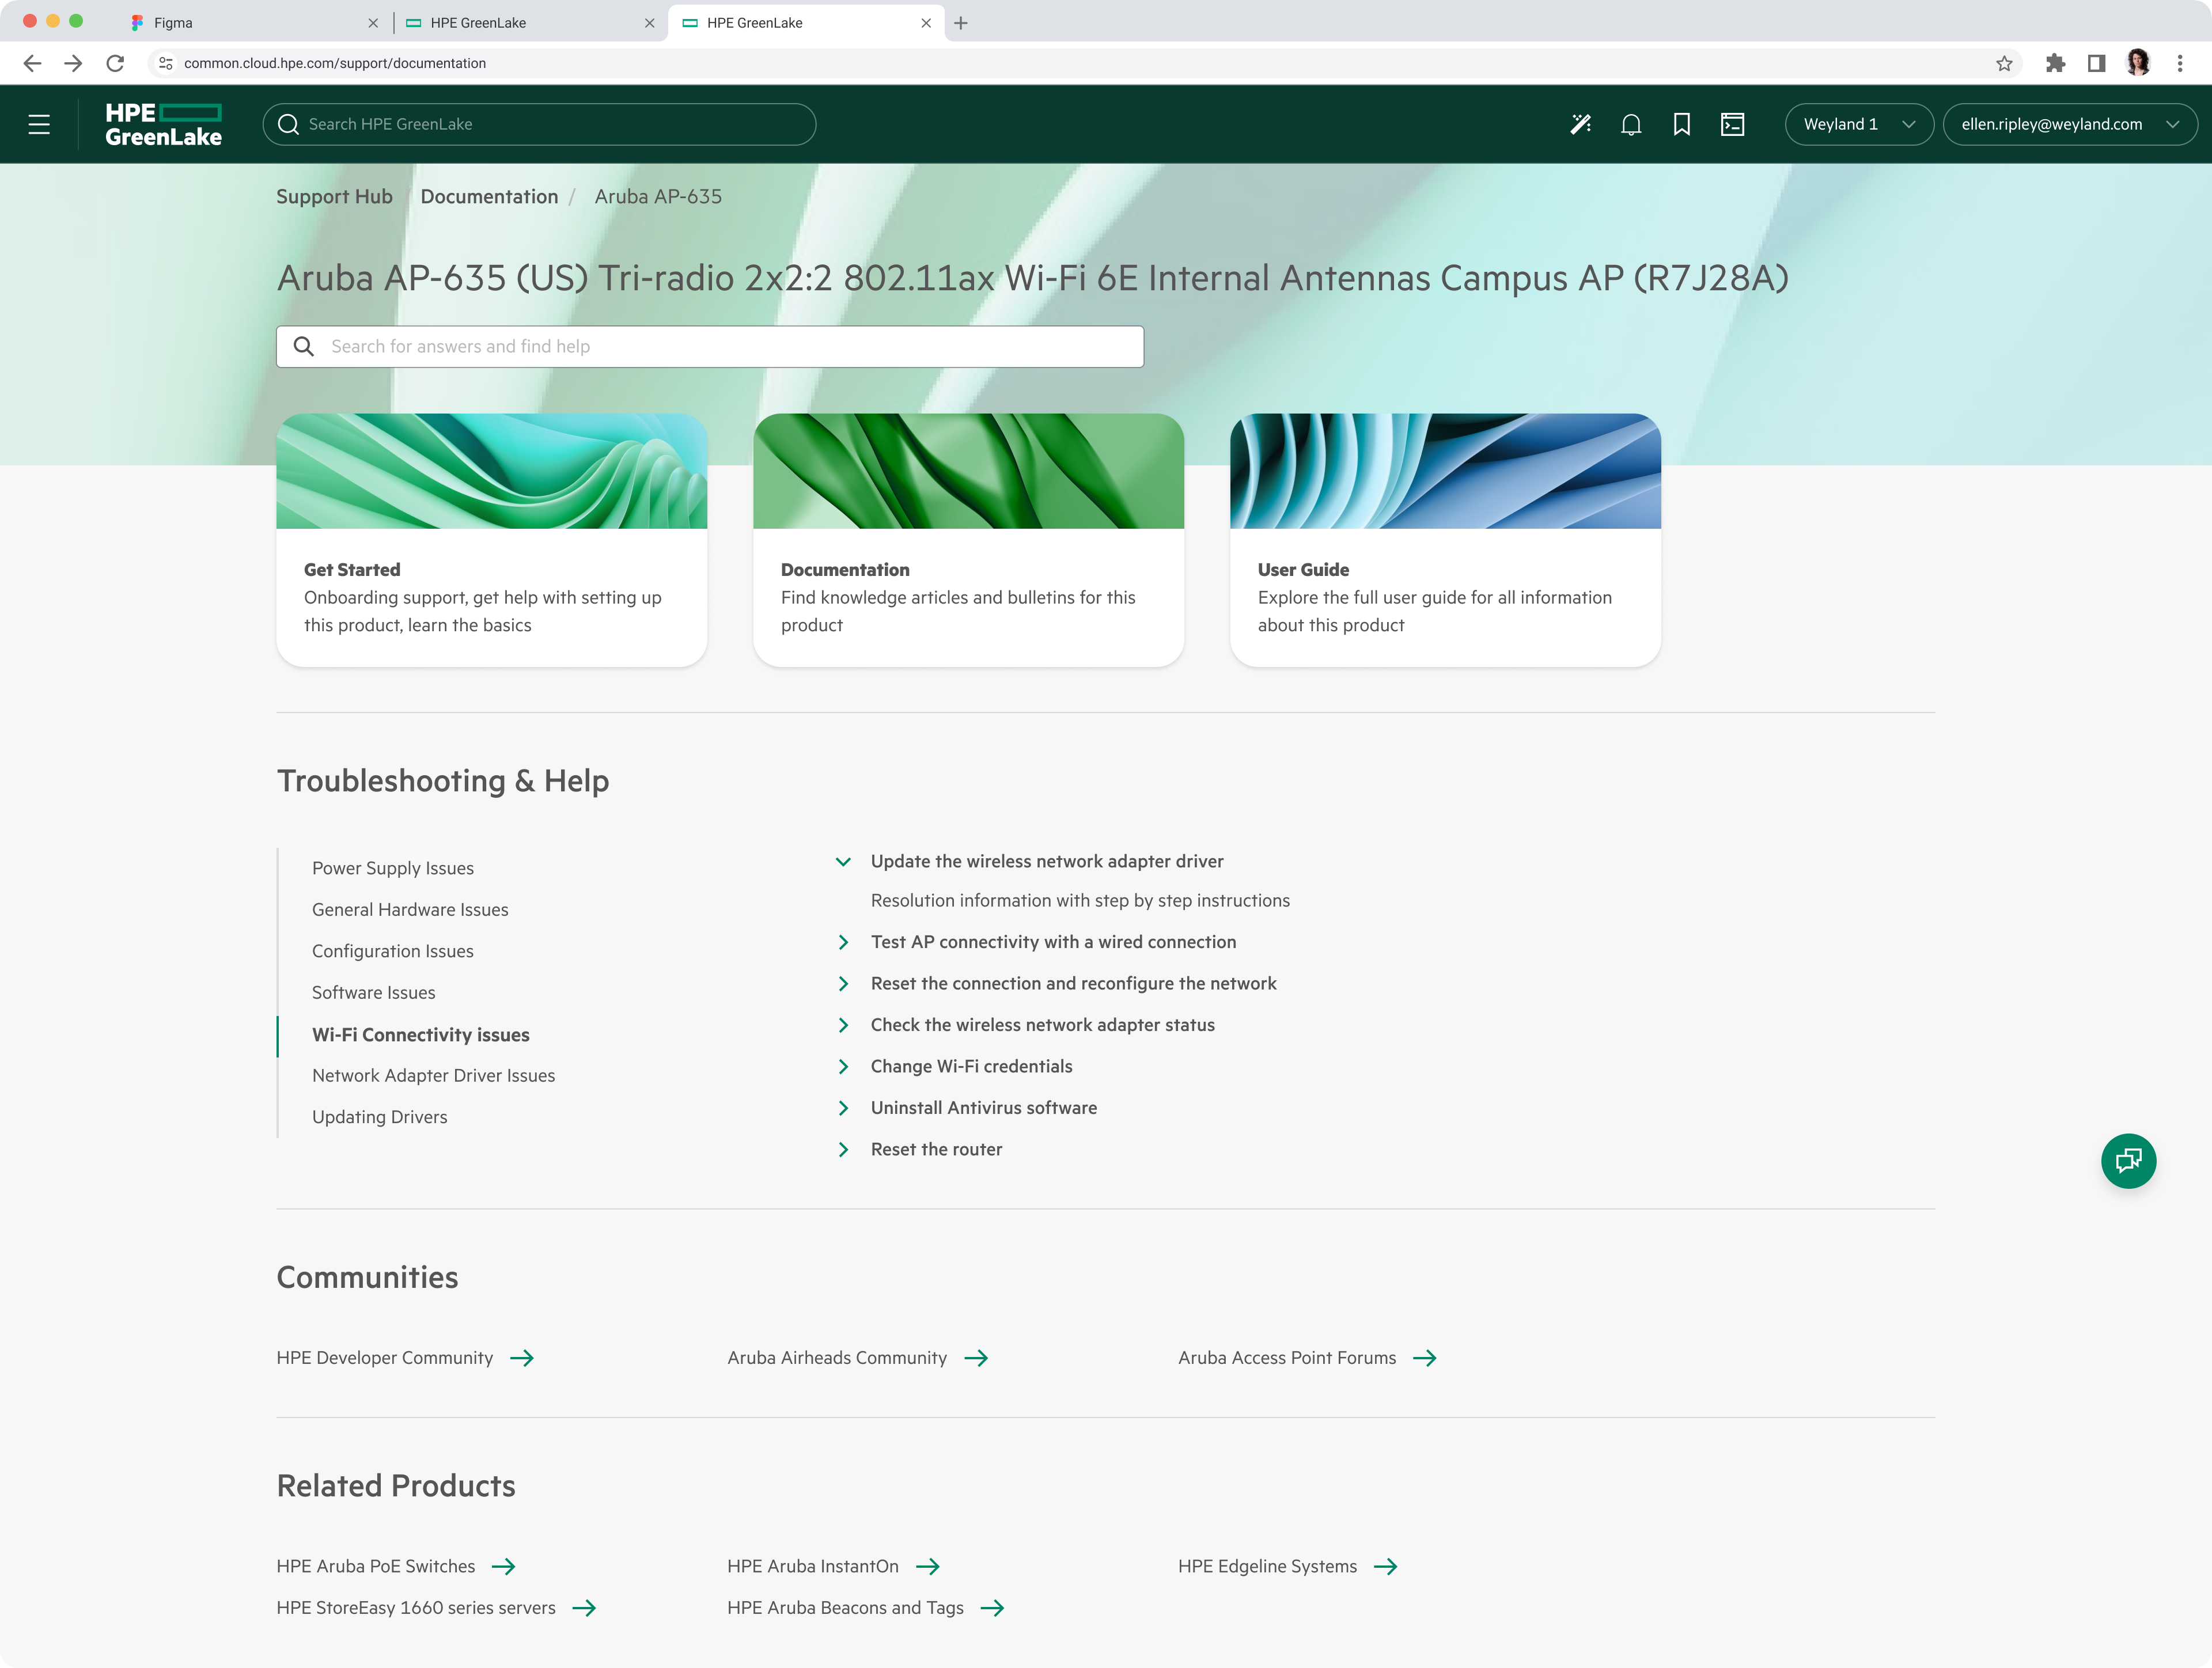Click the magnifier in the HPE GreenLake search bar
This screenshot has height=1668, width=2212.
point(289,124)
